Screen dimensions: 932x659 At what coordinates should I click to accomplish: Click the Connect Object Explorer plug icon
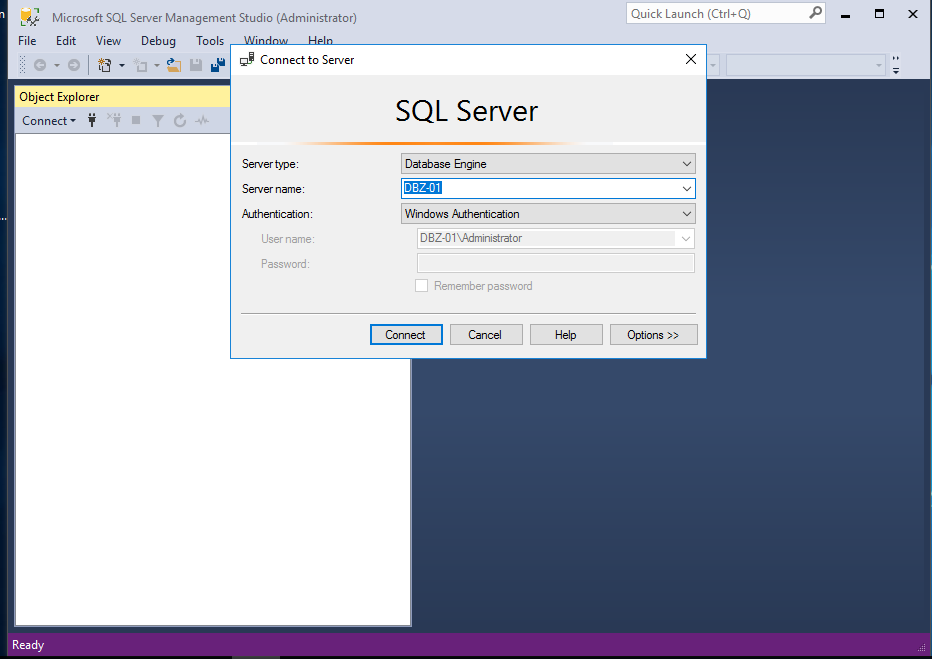pos(92,121)
